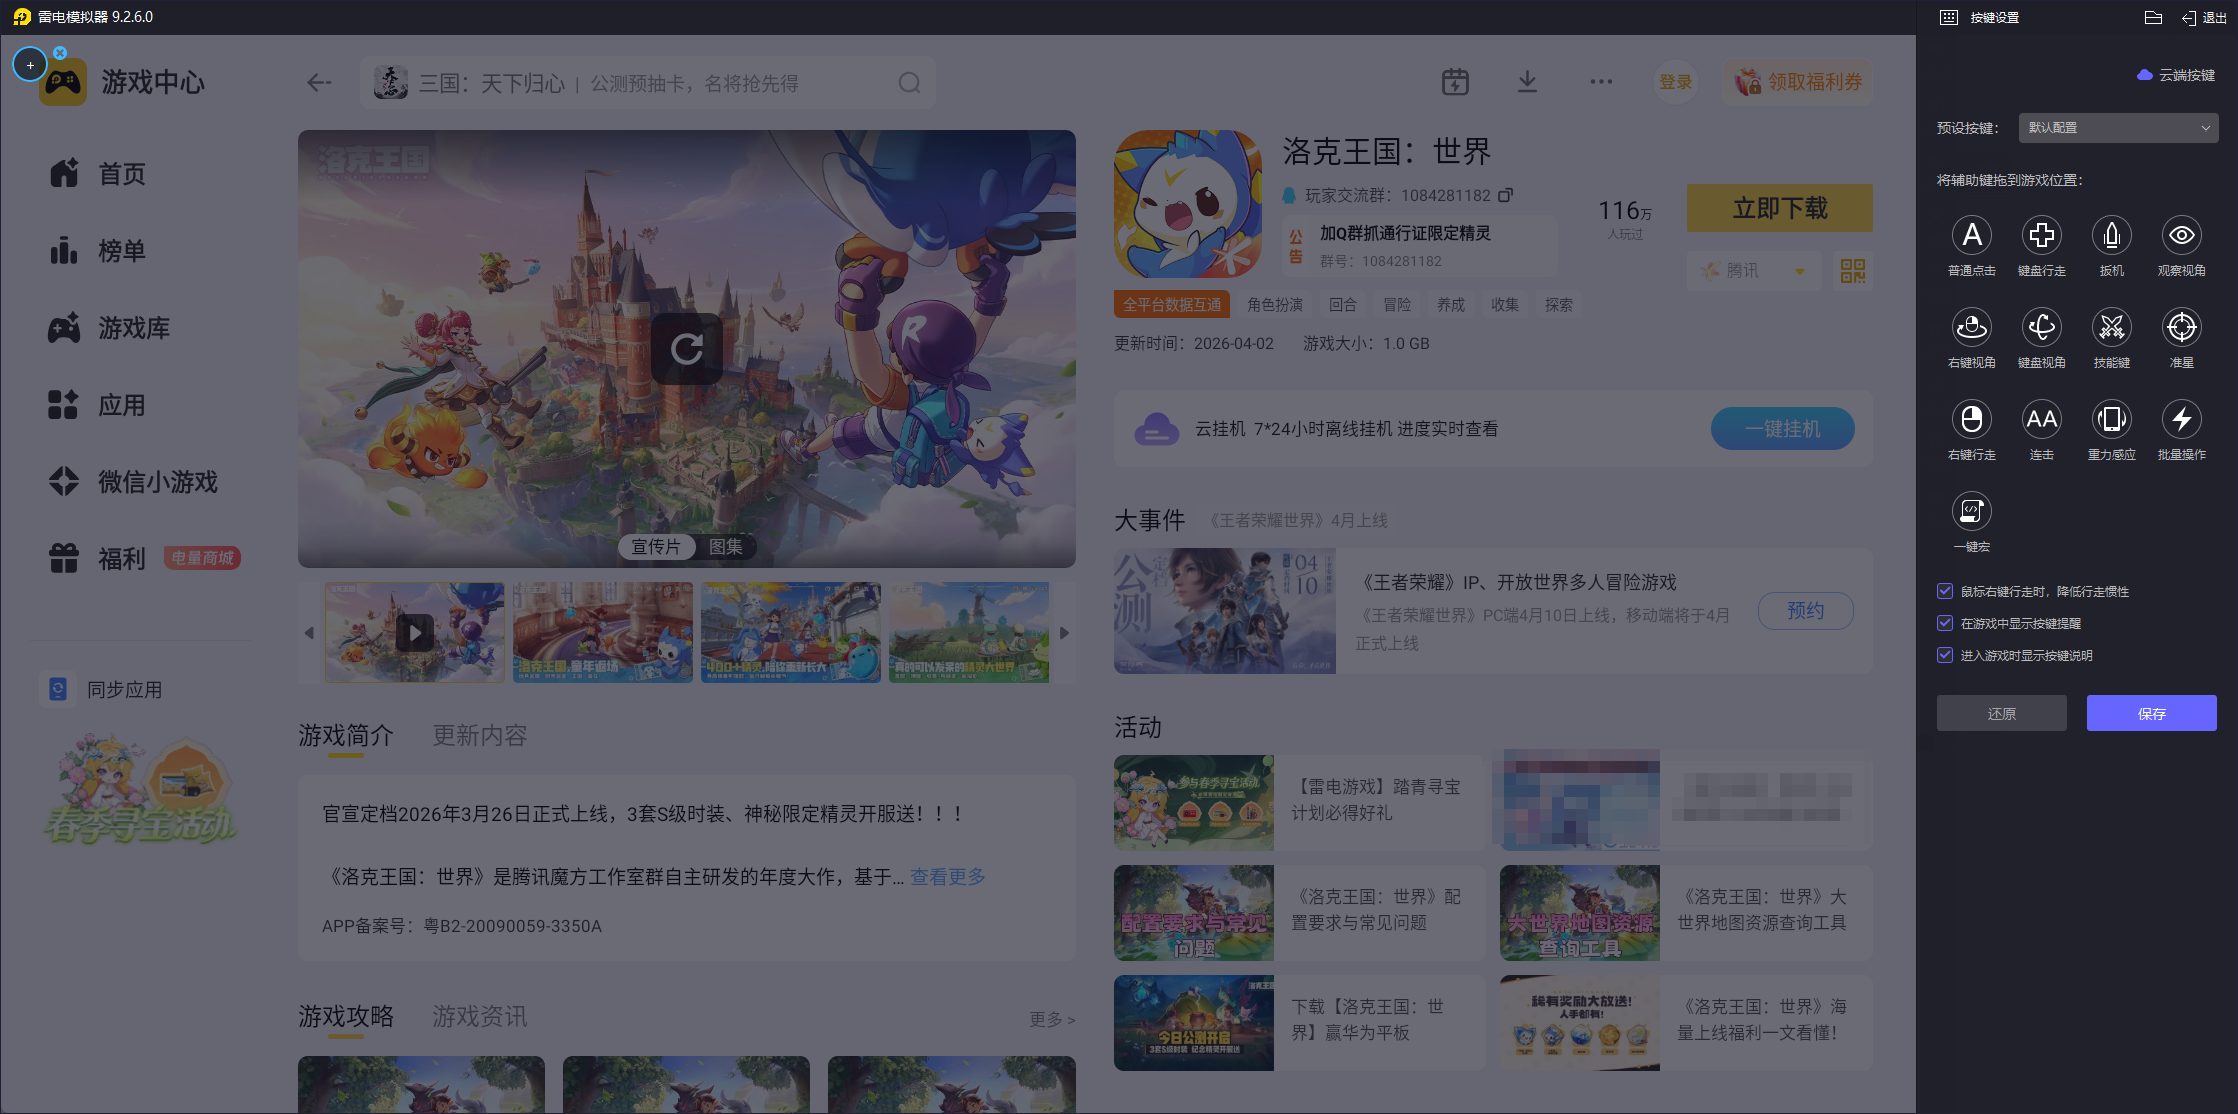Switch to the 更新内容 tab
Image resolution: width=2238 pixels, height=1114 pixels.
[x=479, y=736]
